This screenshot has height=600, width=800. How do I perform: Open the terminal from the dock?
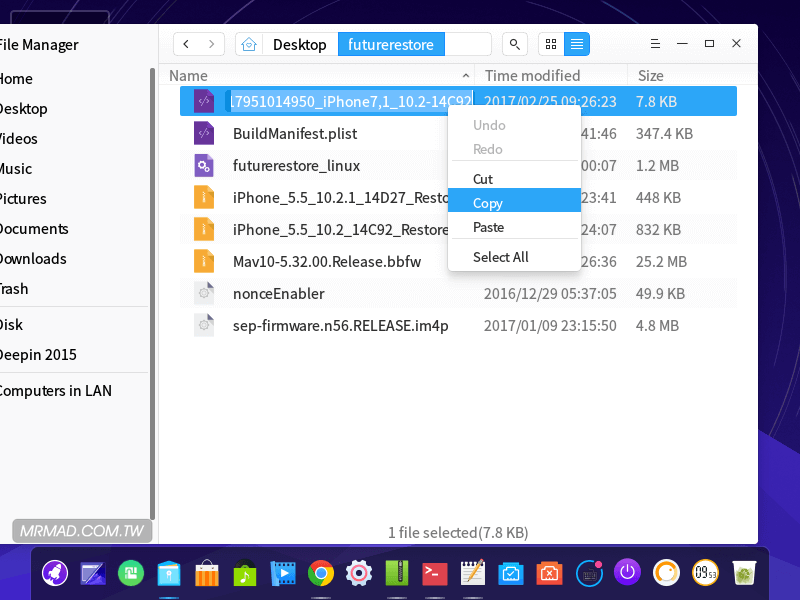click(x=435, y=573)
